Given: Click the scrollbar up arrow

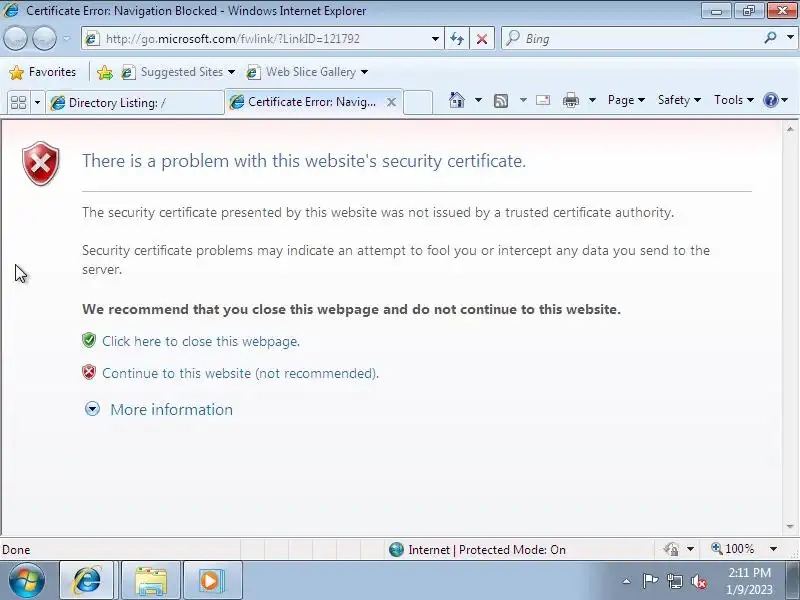Looking at the screenshot, I should [790, 129].
